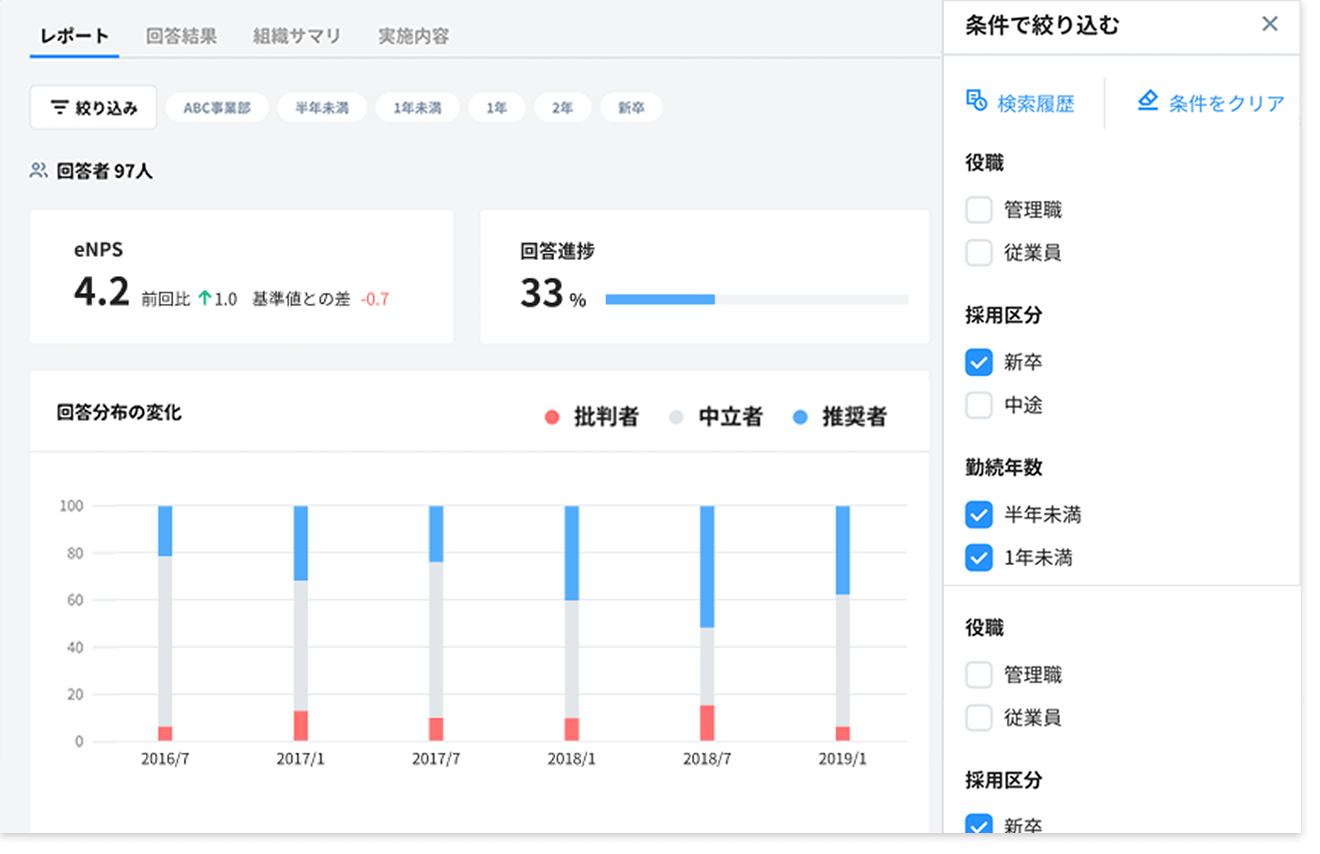
Task: Click the 1年未満 filter chip
Action: [x=417, y=108]
